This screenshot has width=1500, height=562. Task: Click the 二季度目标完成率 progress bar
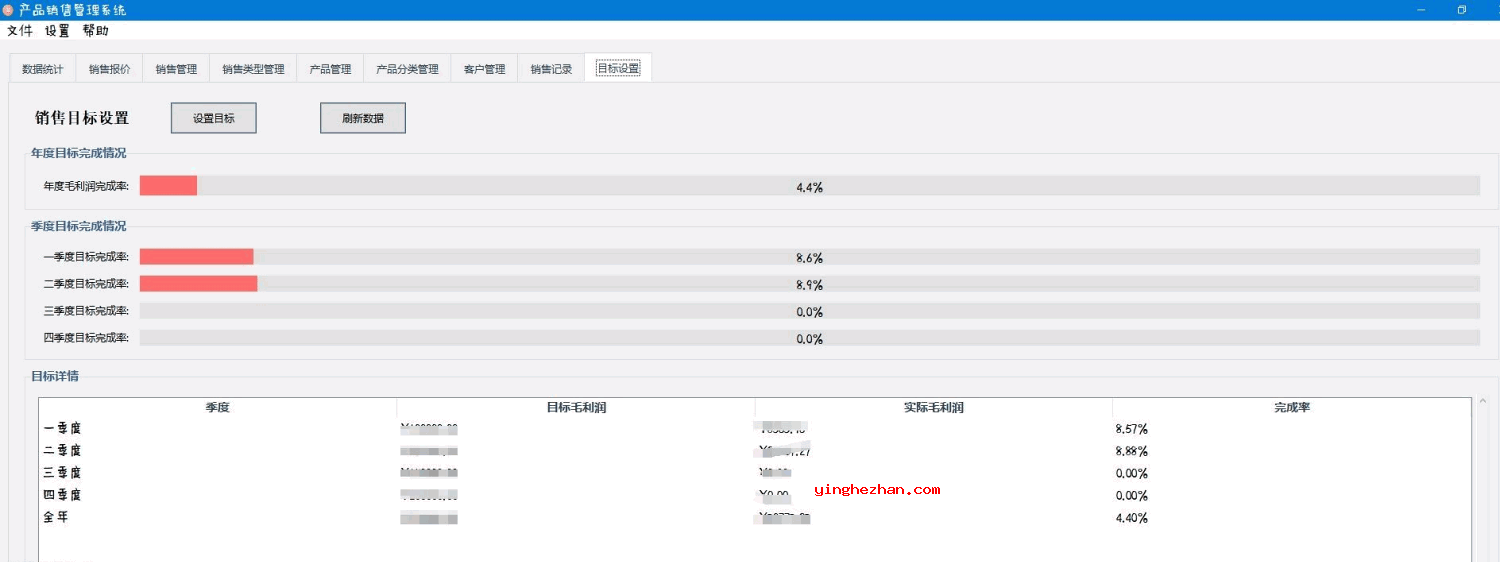click(809, 284)
